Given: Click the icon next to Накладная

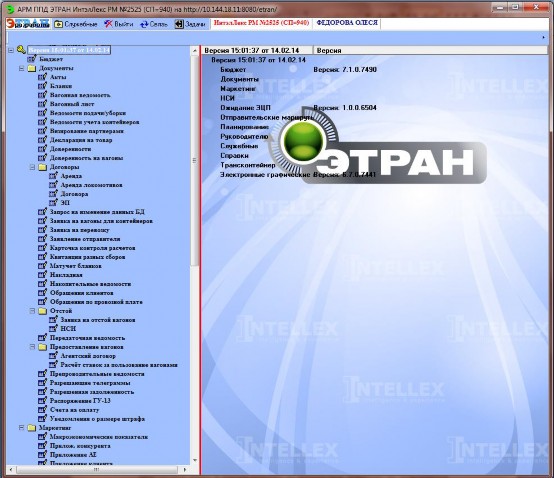Looking at the screenshot, I should coord(42,275).
